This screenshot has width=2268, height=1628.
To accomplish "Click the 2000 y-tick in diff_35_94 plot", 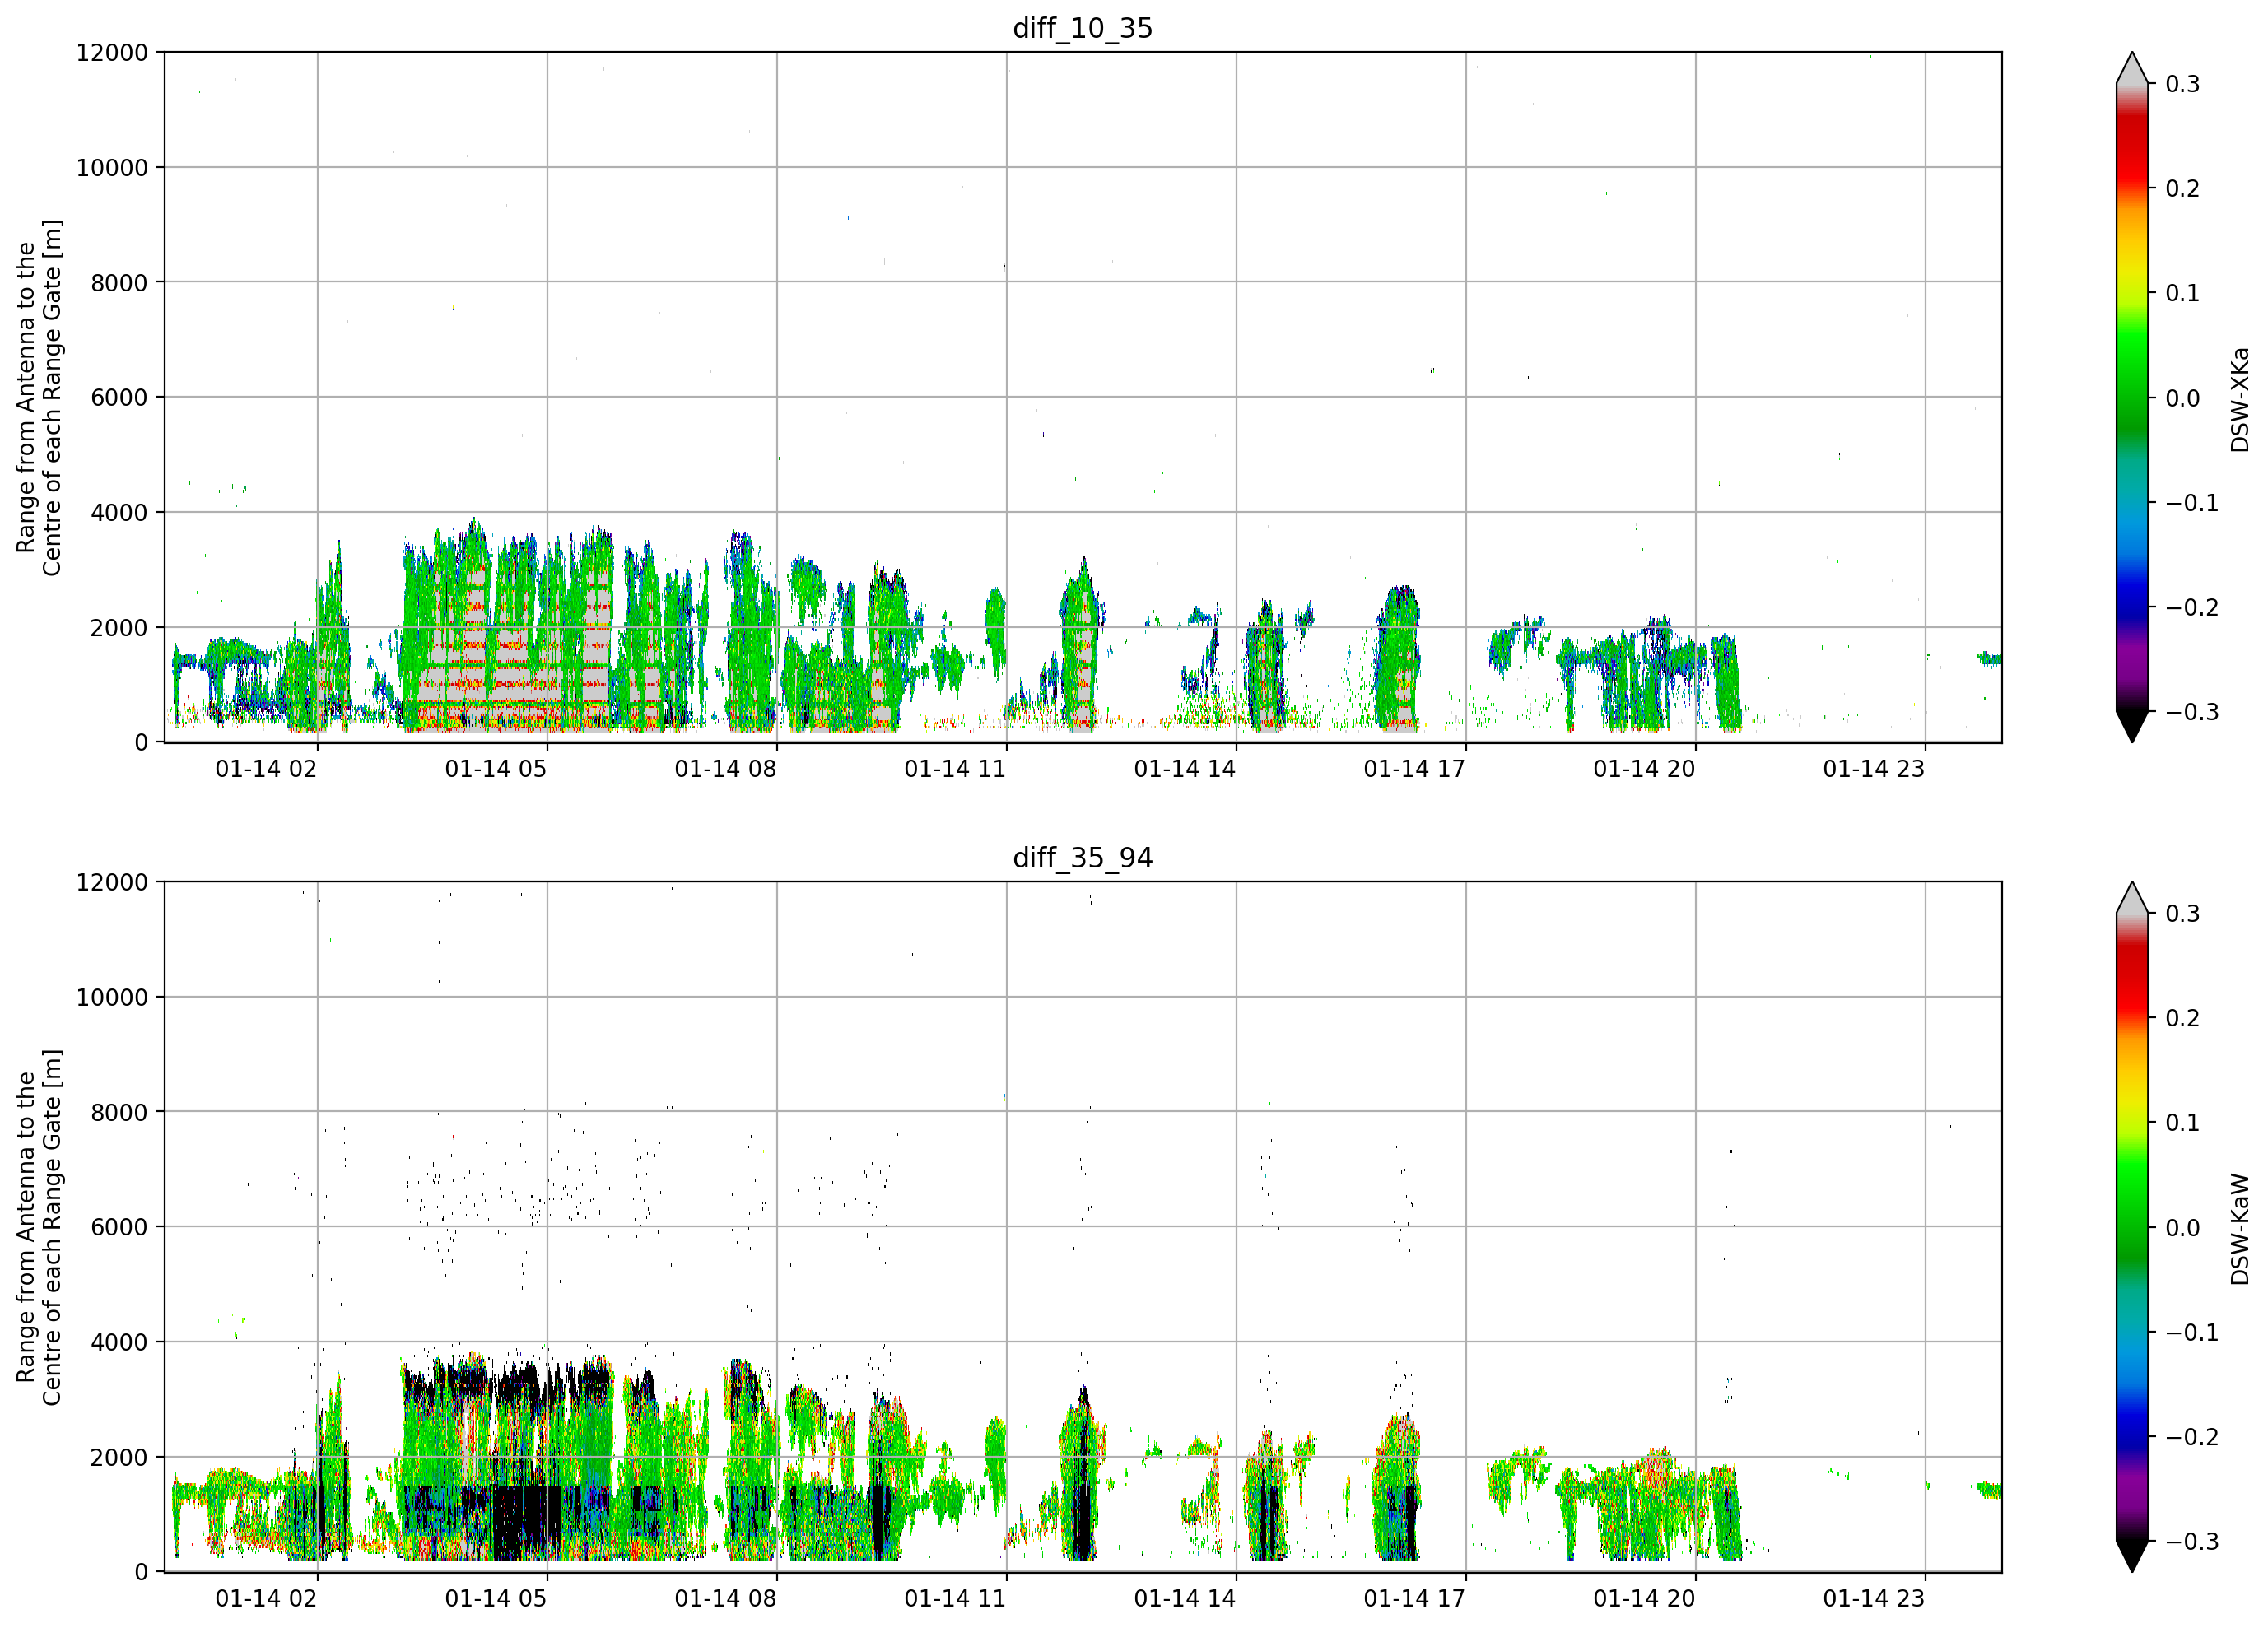I will tap(119, 1458).
